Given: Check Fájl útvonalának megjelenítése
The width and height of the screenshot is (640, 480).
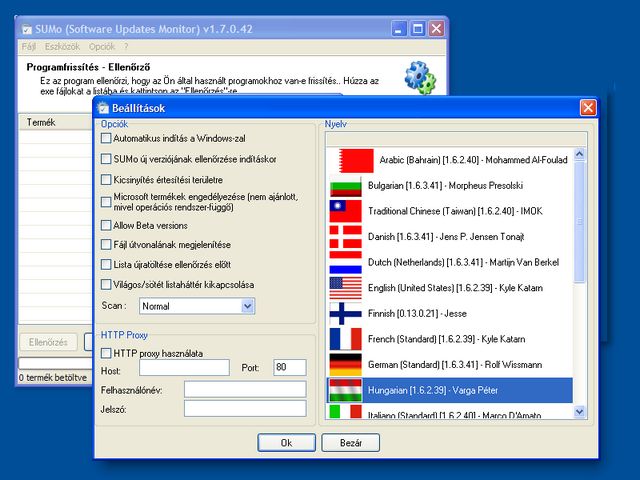Looking at the screenshot, I should [x=106, y=244].
